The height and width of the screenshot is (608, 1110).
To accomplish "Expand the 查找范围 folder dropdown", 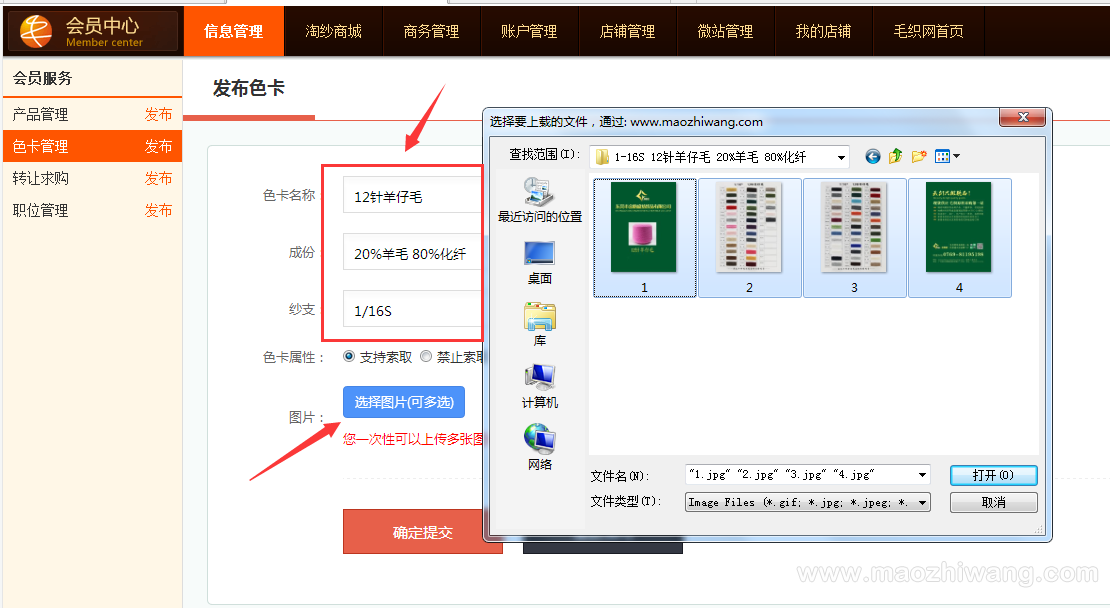I will (840, 157).
